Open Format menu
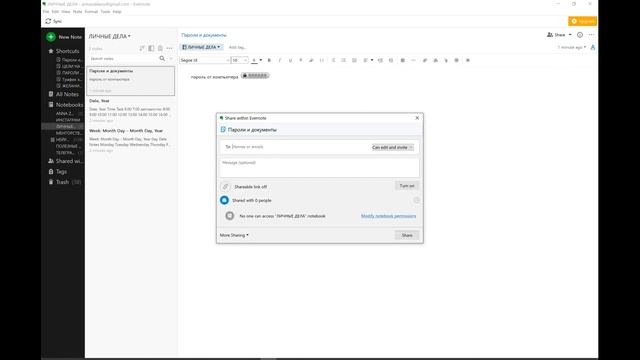 coord(91,11)
